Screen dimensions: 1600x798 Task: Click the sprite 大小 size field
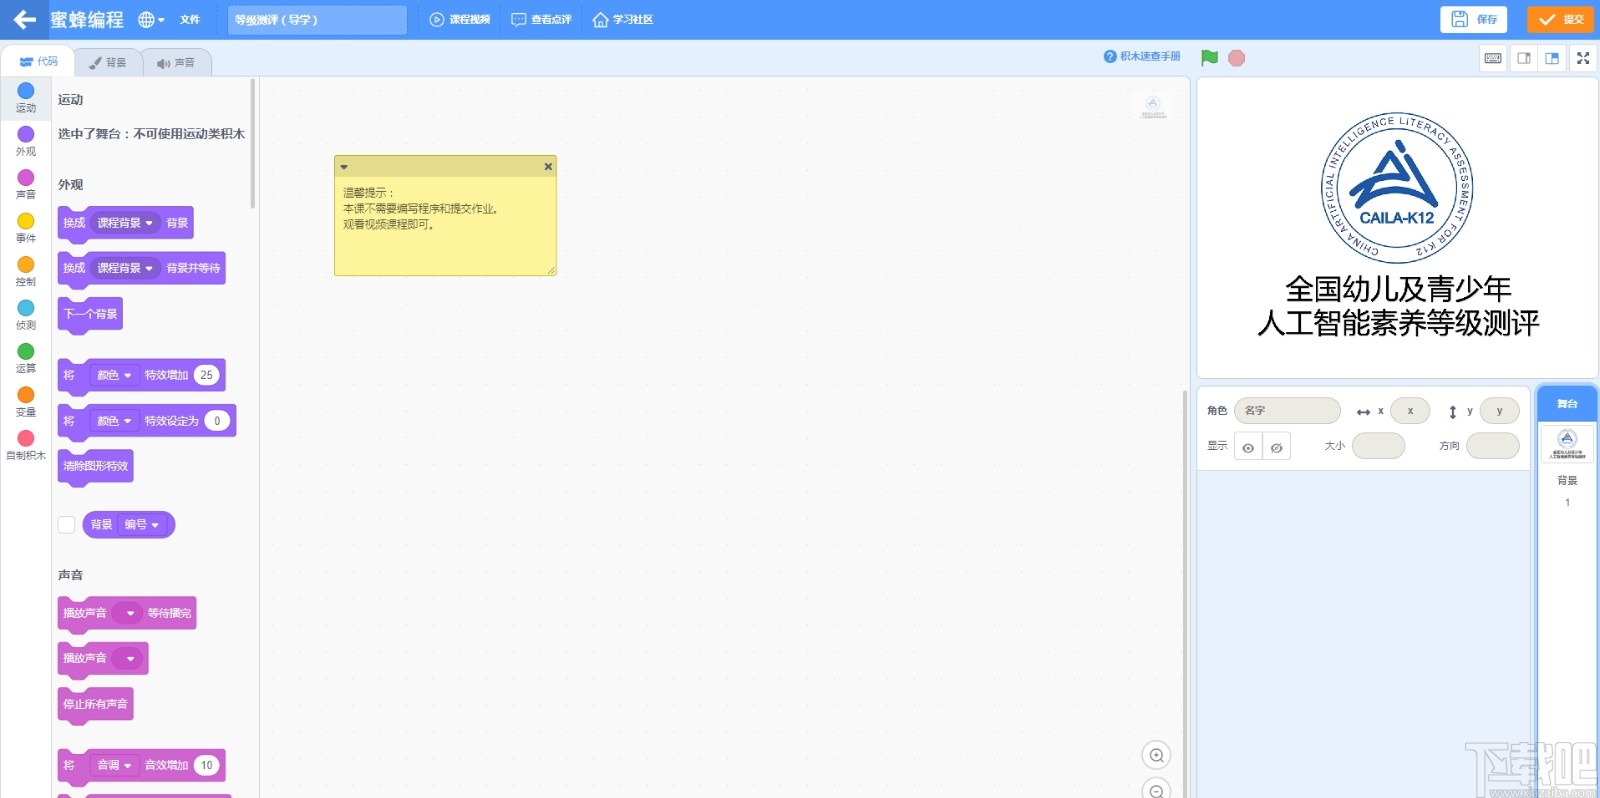coord(1378,446)
